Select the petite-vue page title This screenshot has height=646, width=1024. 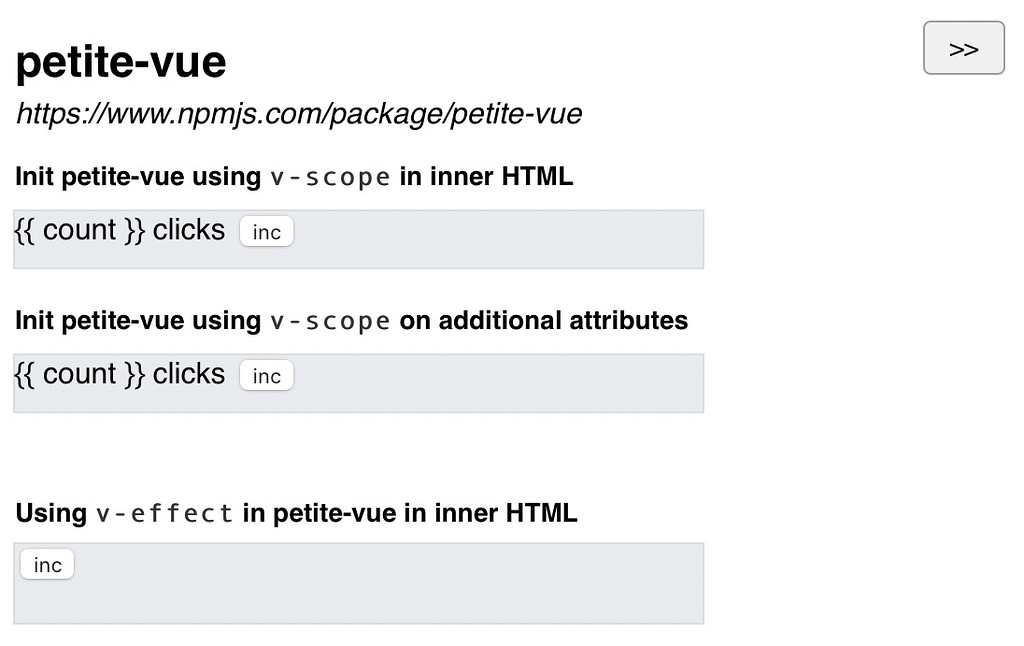coord(120,62)
